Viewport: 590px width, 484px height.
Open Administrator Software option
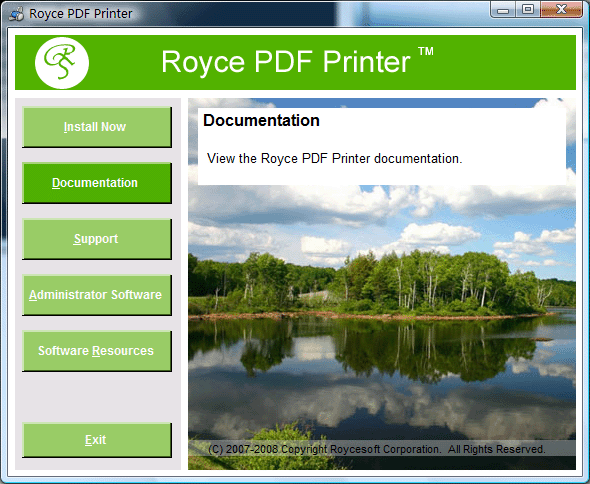pyautogui.click(x=97, y=295)
